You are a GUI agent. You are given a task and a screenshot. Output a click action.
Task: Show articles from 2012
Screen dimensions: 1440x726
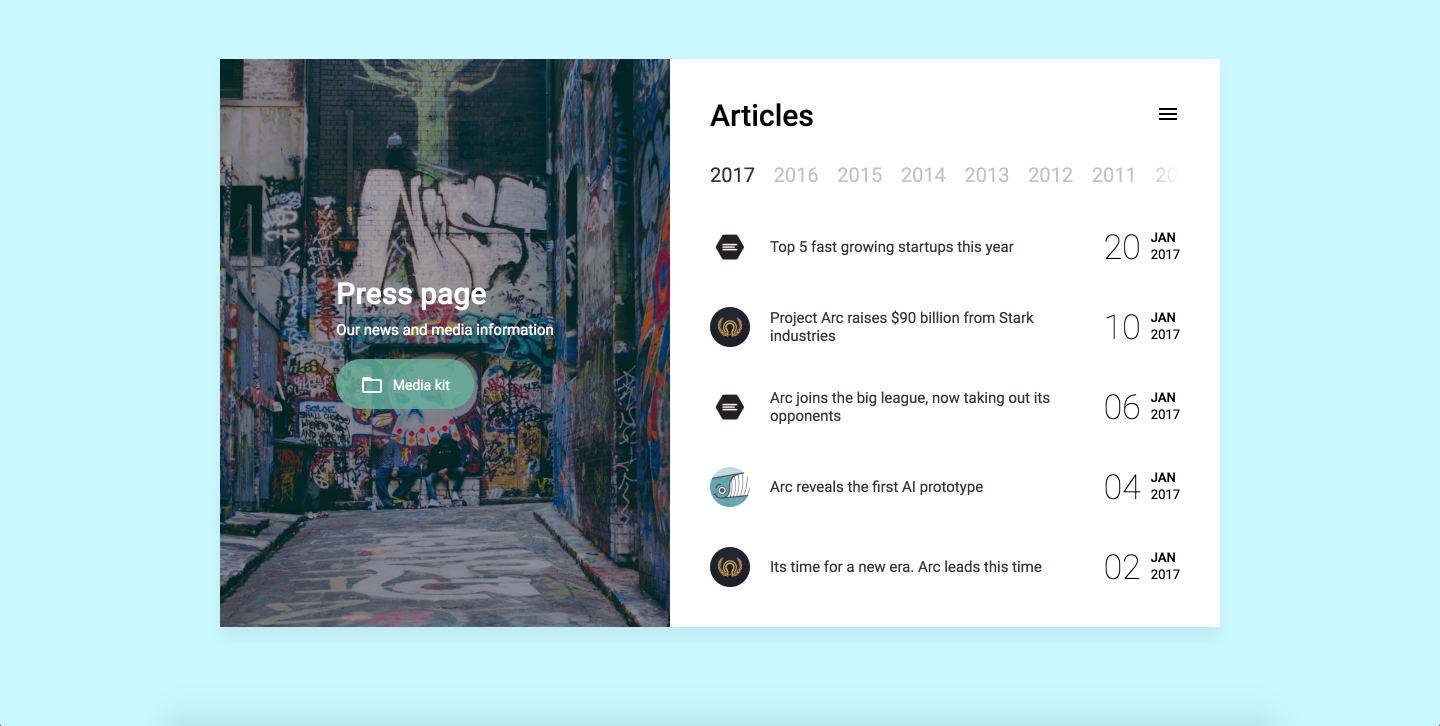click(1050, 175)
